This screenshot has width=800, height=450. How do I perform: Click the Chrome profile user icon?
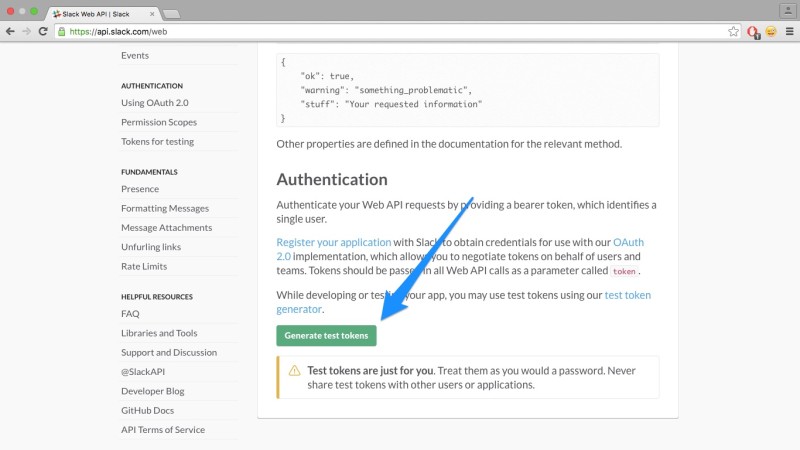(788, 10)
